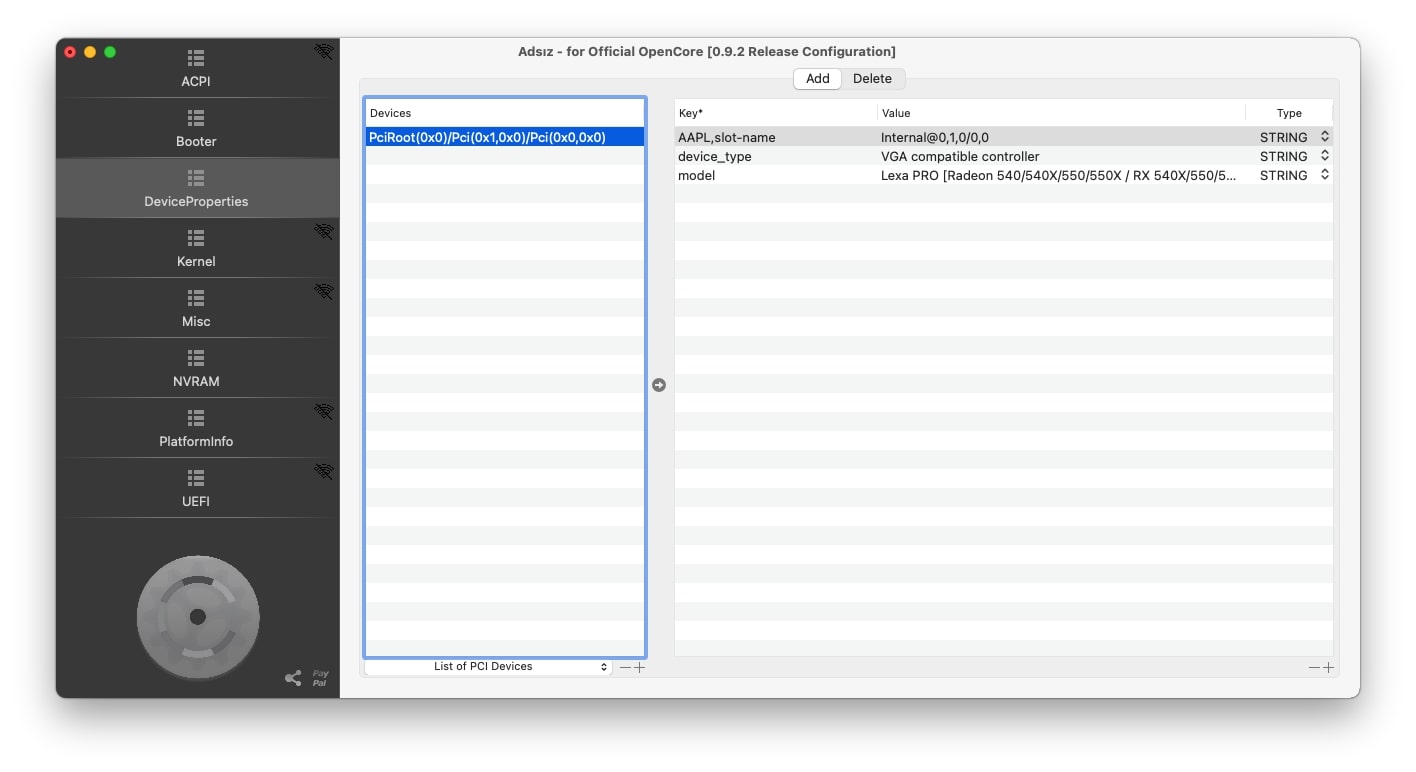This screenshot has height=772, width=1416.
Task: Click the share icon in sidebar
Action: [x=293, y=678]
